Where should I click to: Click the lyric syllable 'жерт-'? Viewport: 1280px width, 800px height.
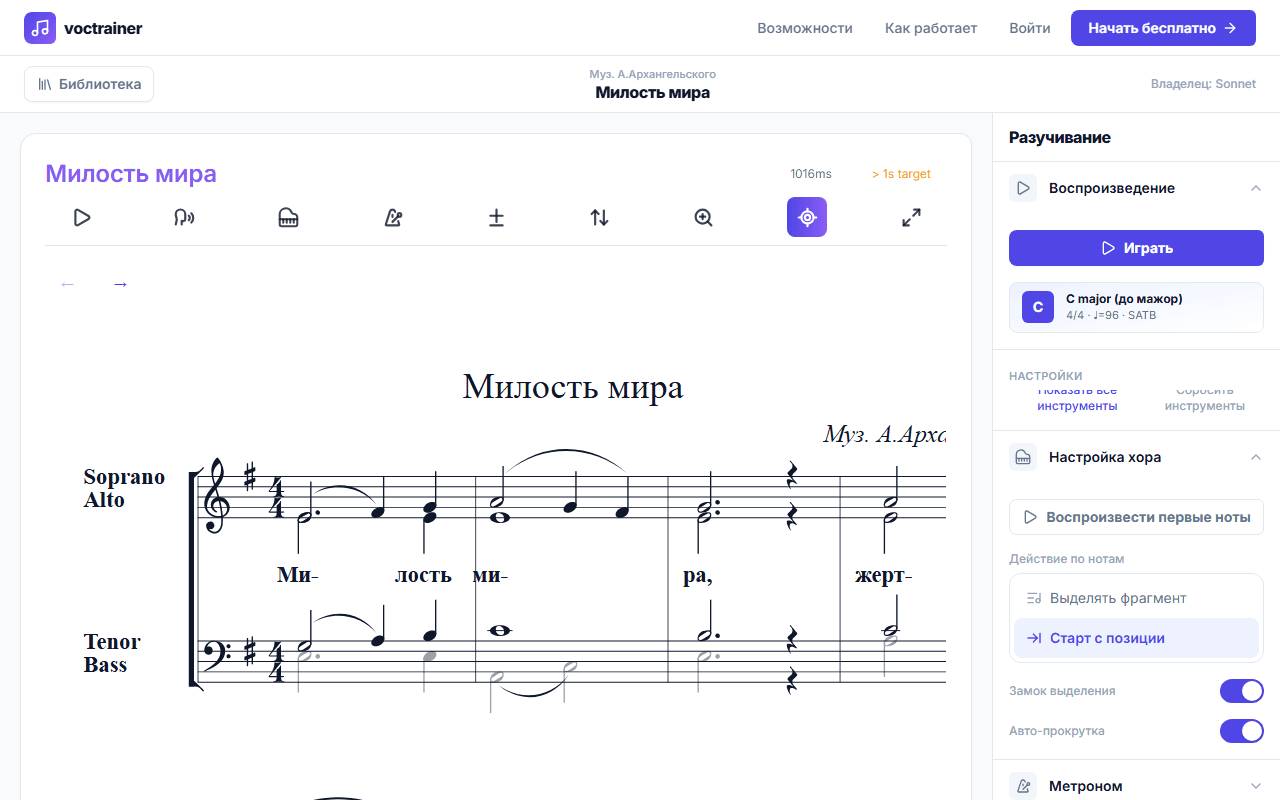point(883,576)
